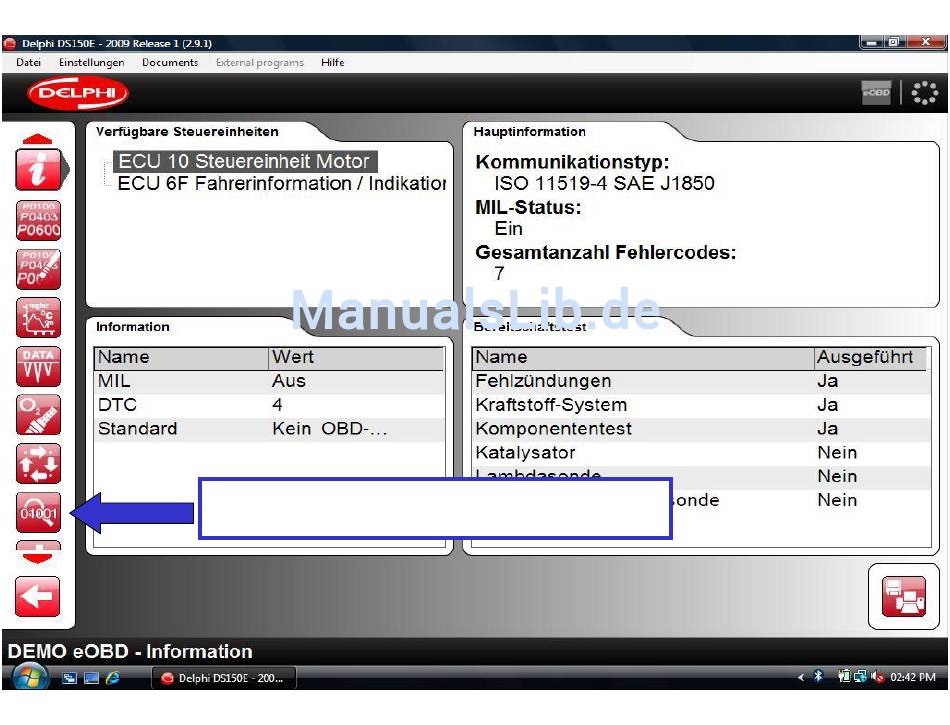Show hidden tray icons arrow
The width and height of the screenshot is (950, 725).
tap(801, 677)
